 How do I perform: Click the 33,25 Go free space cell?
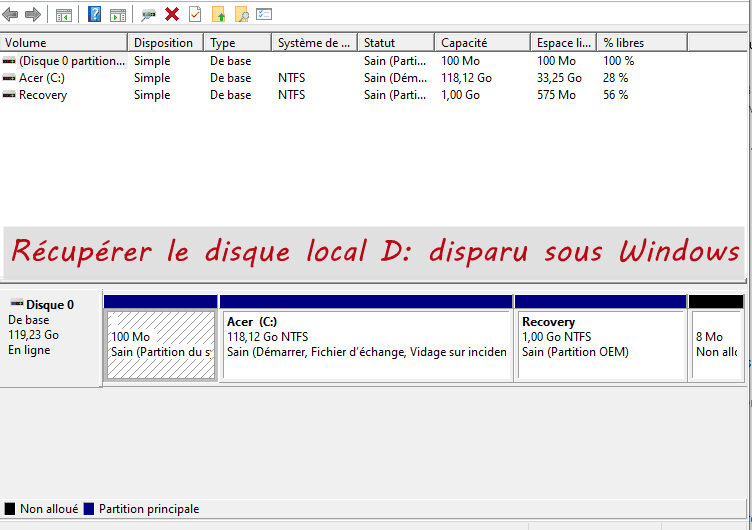pyautogui.click(x=559, y=78)
